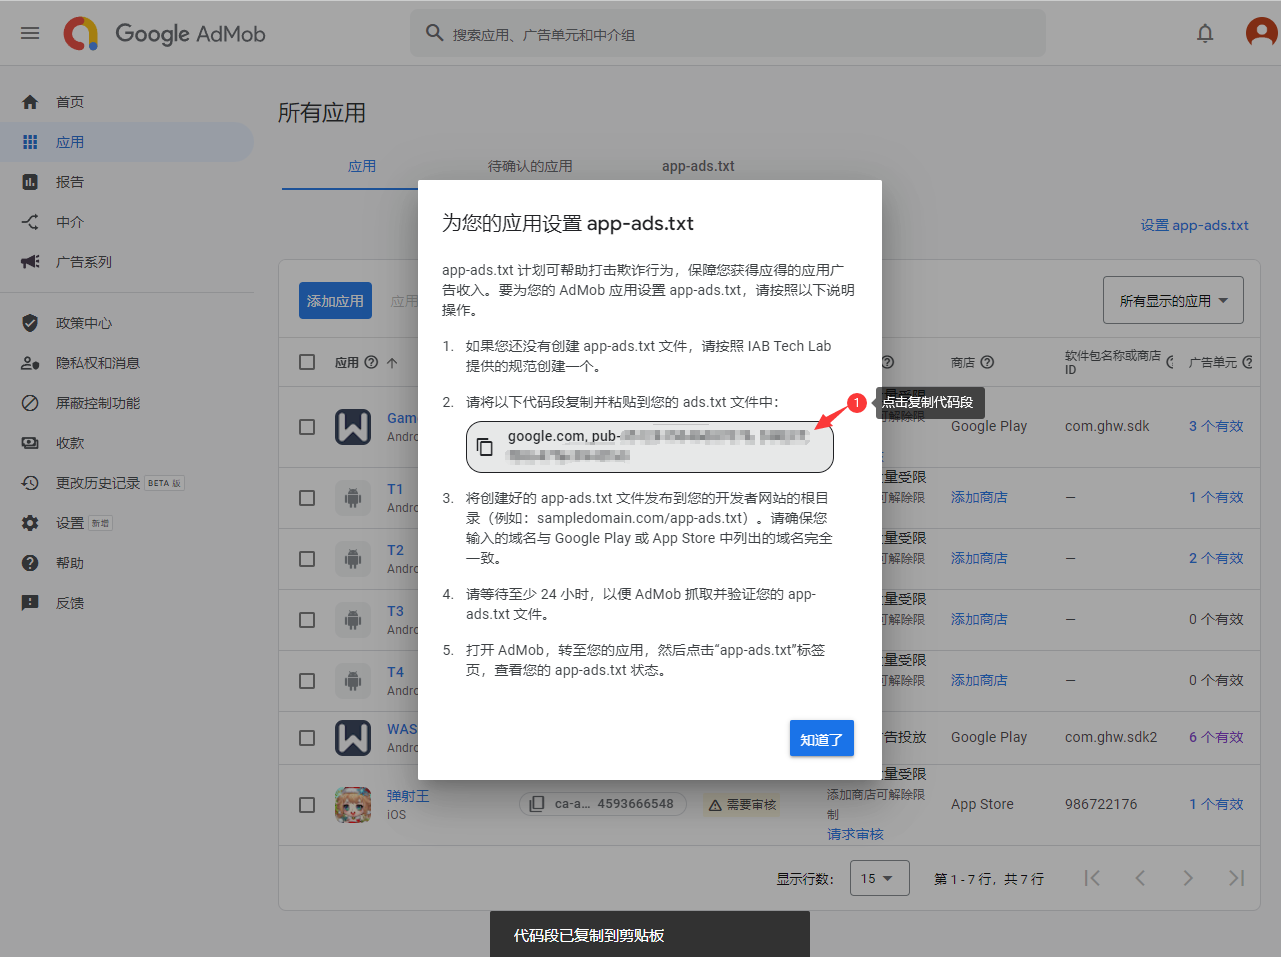Copy the app-ads.txt code snippet icon

485,447
